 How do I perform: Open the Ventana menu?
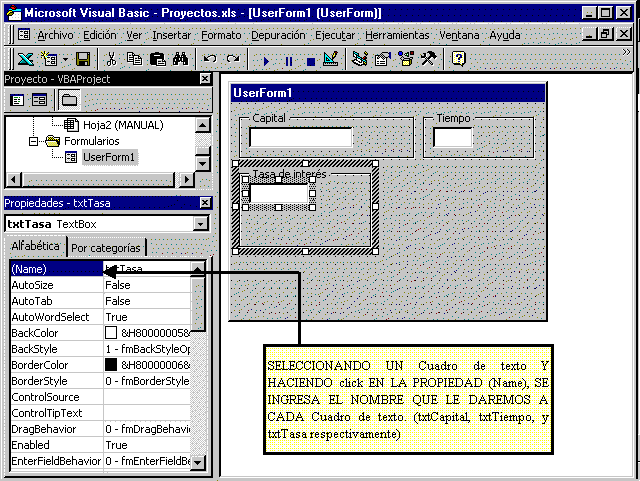coord(459,36)
